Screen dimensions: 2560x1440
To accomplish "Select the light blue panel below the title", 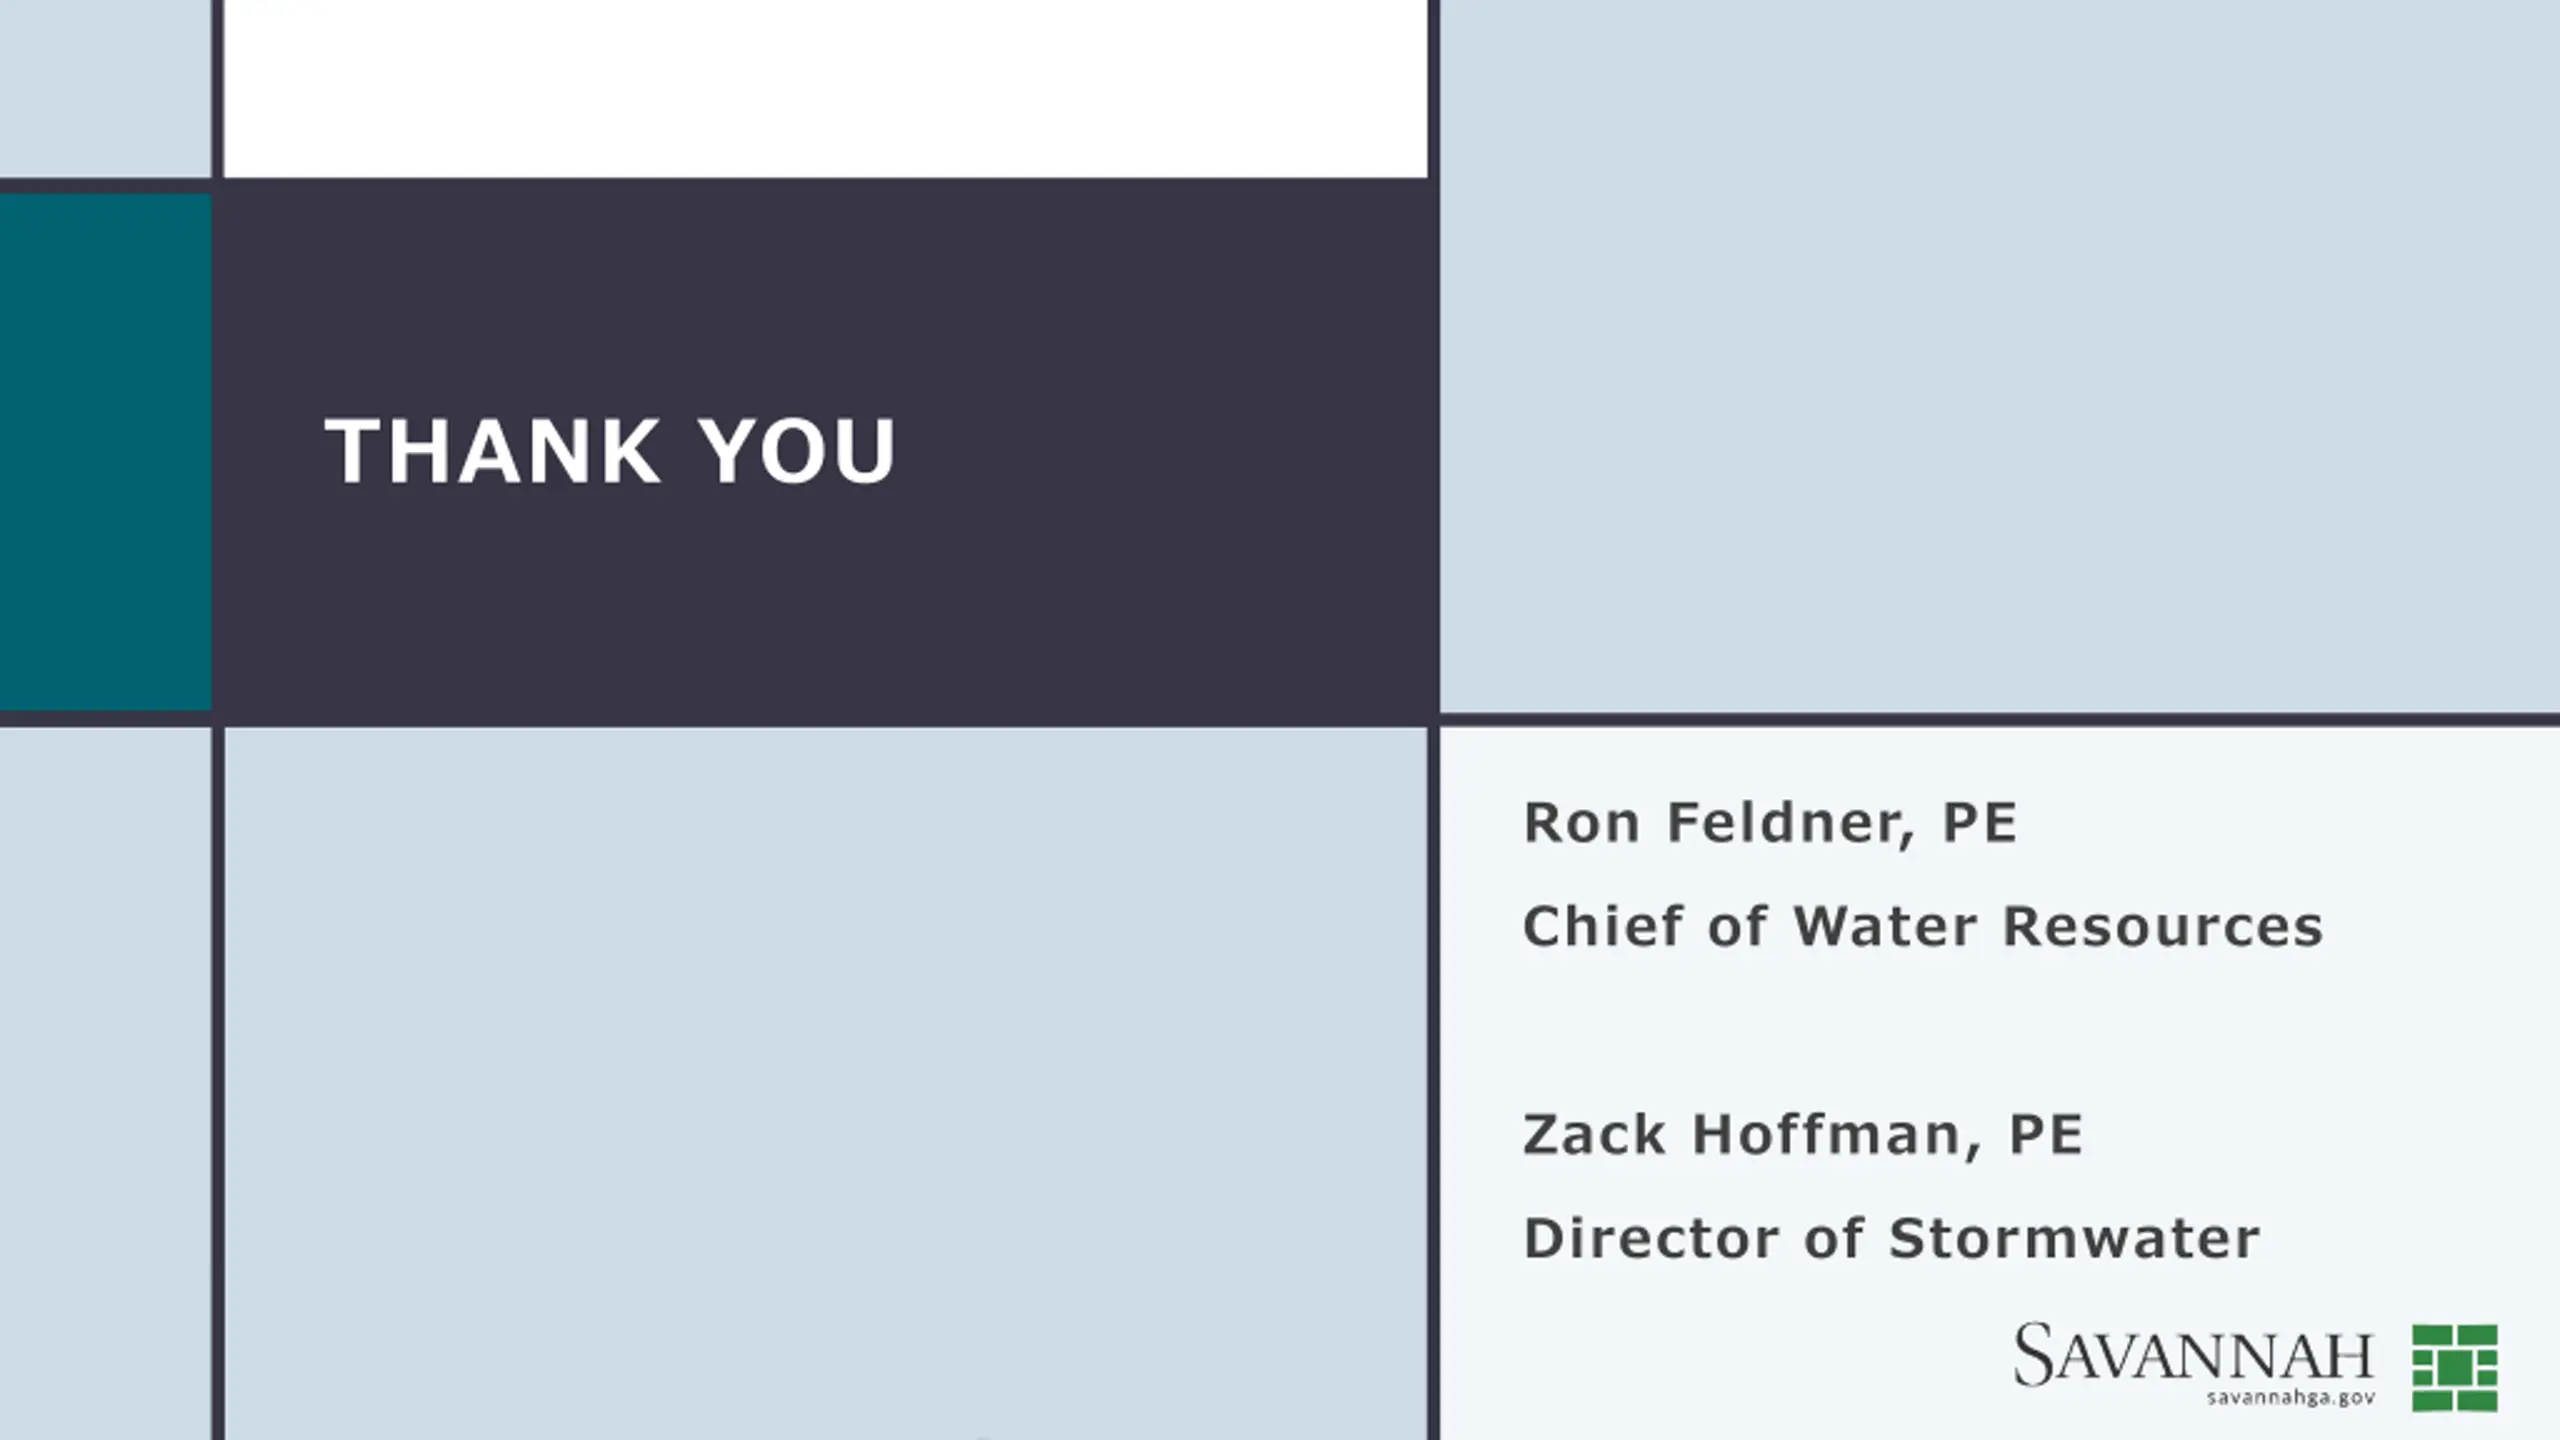I will tap(826, 1084).
